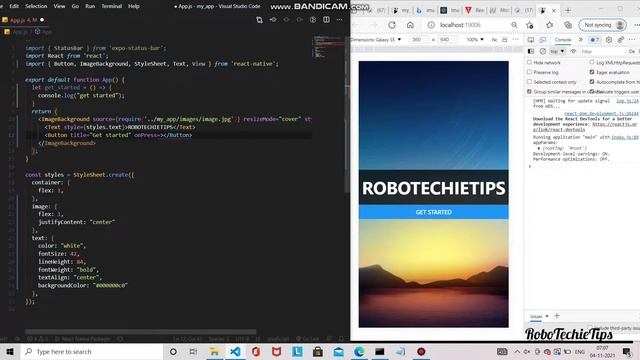Enable the Preserve log checkbox
The image size is (640, 360).
click(529, 72)
